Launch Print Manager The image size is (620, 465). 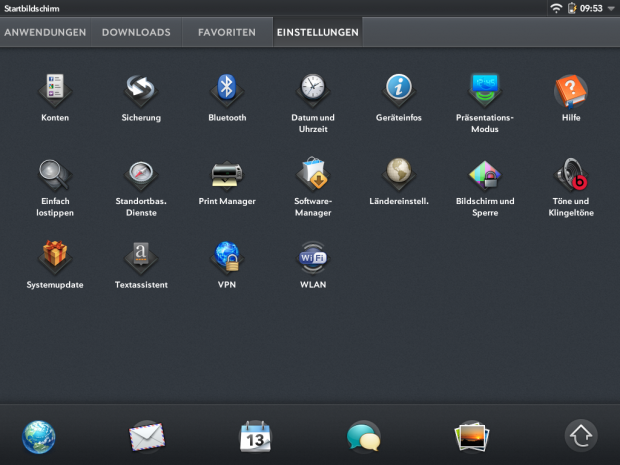[x=226, y=175]
